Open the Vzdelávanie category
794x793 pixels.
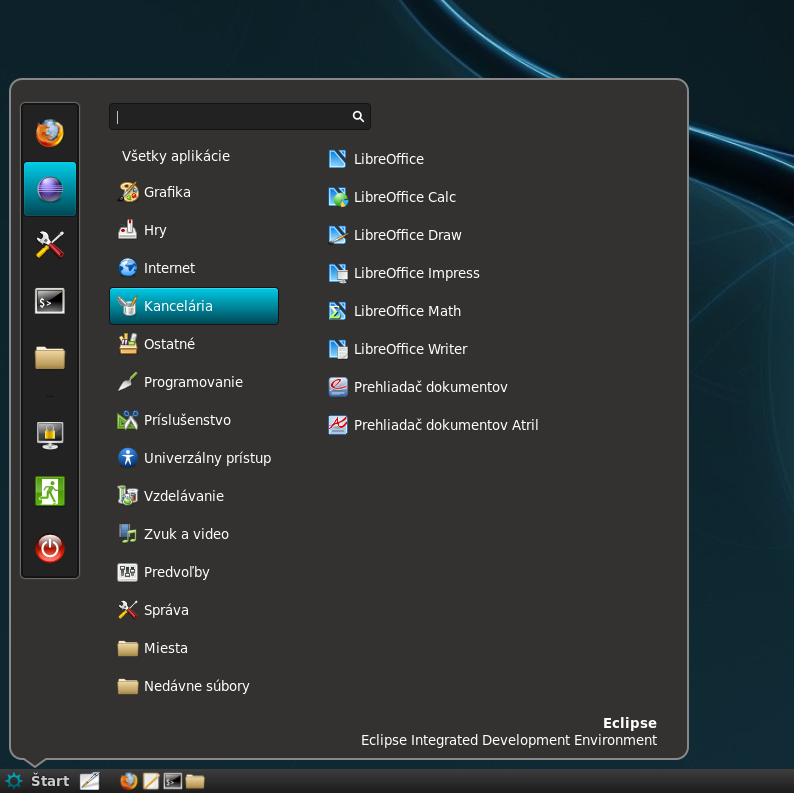194,496
